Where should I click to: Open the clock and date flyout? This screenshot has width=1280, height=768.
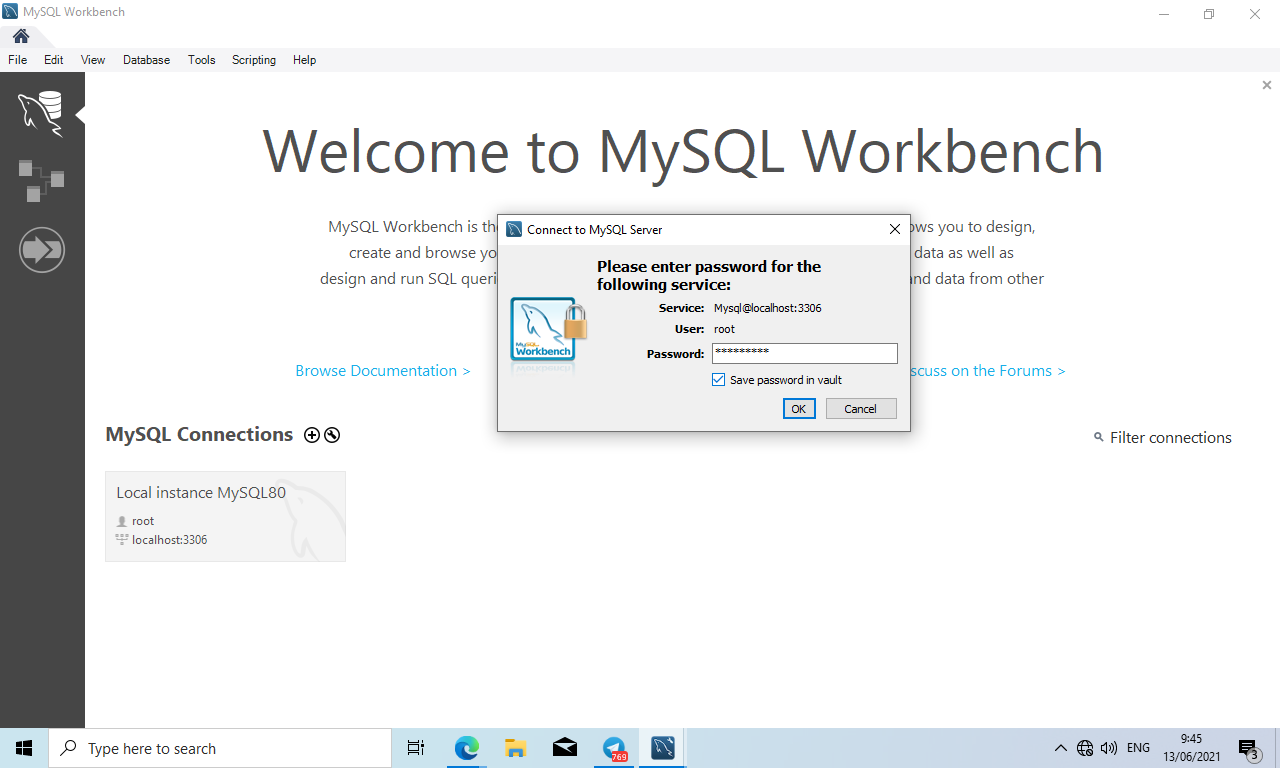coord(1191,748)
